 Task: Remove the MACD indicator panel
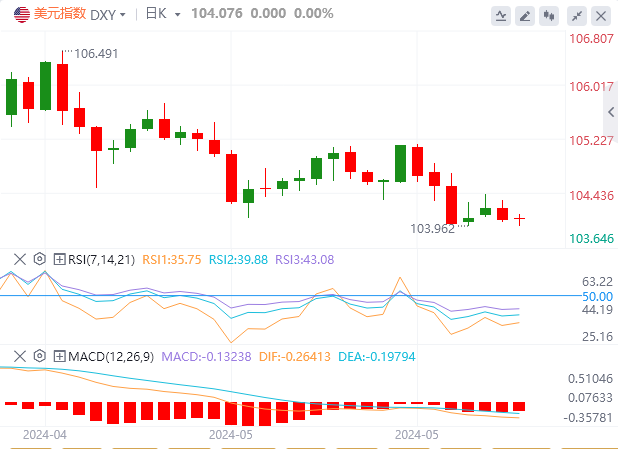[20, 356]
